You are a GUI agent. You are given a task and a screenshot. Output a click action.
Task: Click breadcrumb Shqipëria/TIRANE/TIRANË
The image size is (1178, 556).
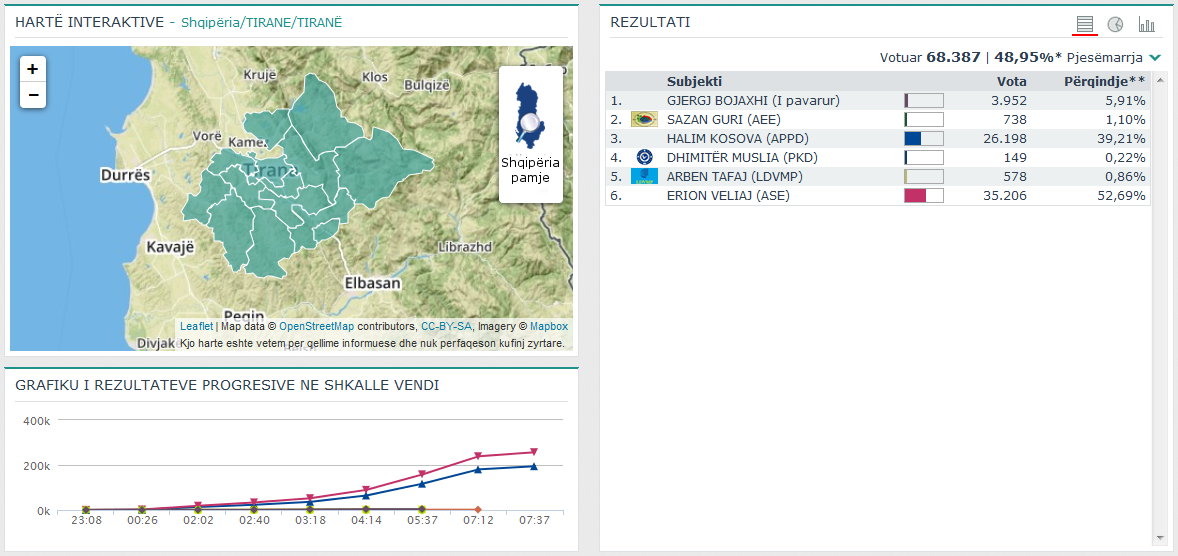coord(261,23)
